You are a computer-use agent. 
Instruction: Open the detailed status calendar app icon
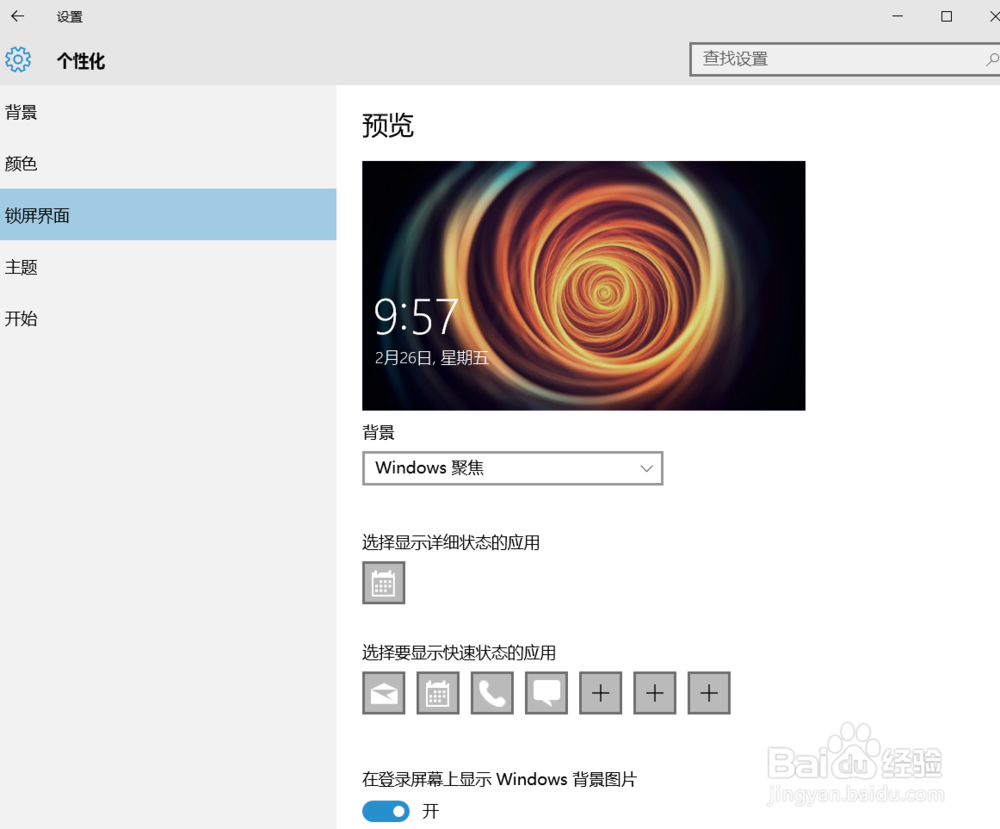383,583
